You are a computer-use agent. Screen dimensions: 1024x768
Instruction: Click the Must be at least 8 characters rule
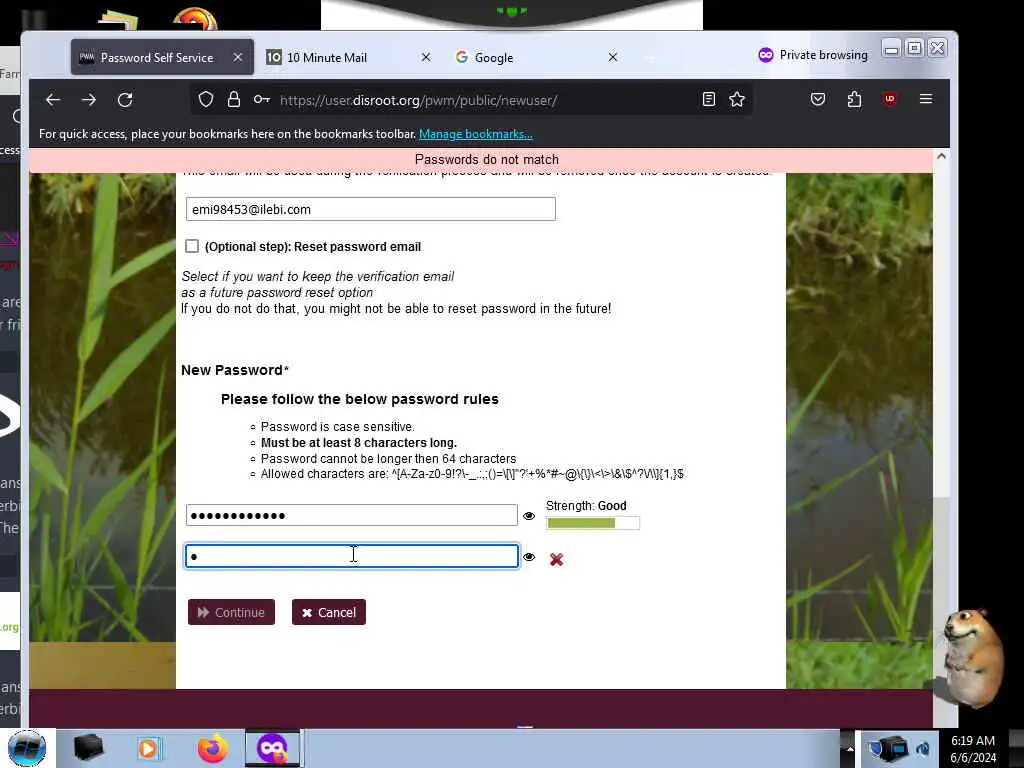(359, 443)
